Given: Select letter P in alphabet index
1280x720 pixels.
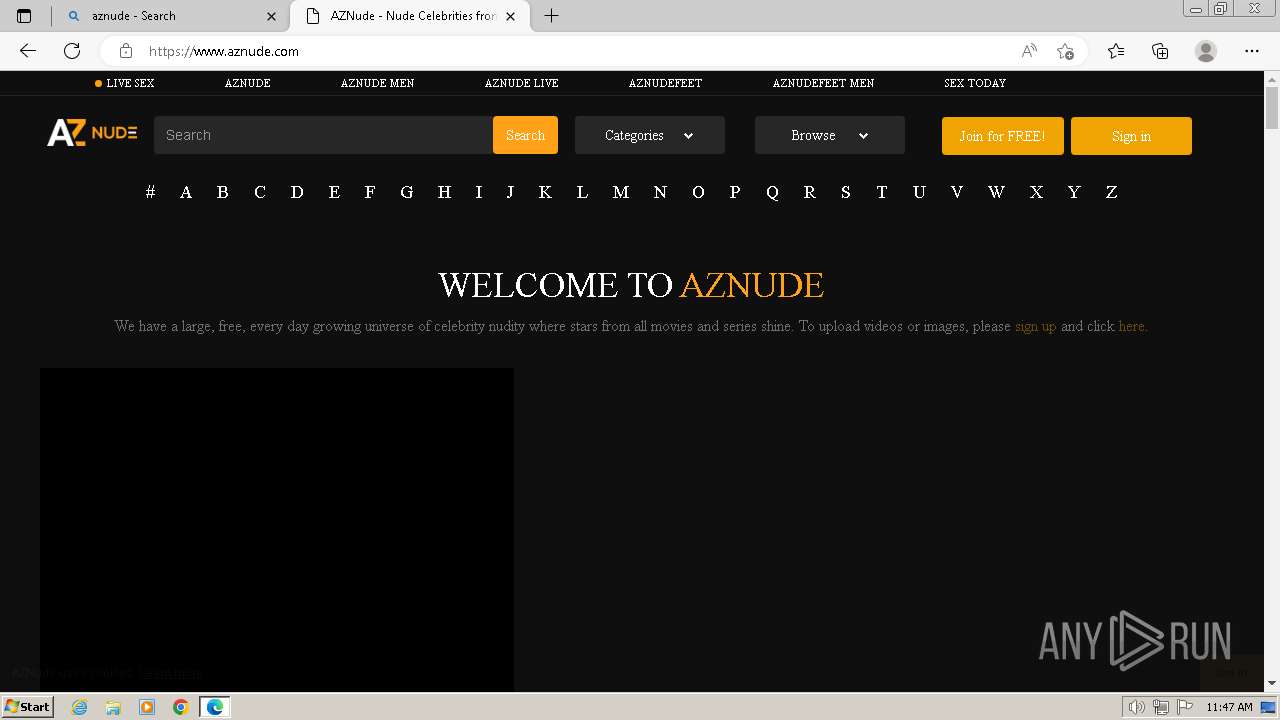Looking at the screenshot, I should [735, 192].
